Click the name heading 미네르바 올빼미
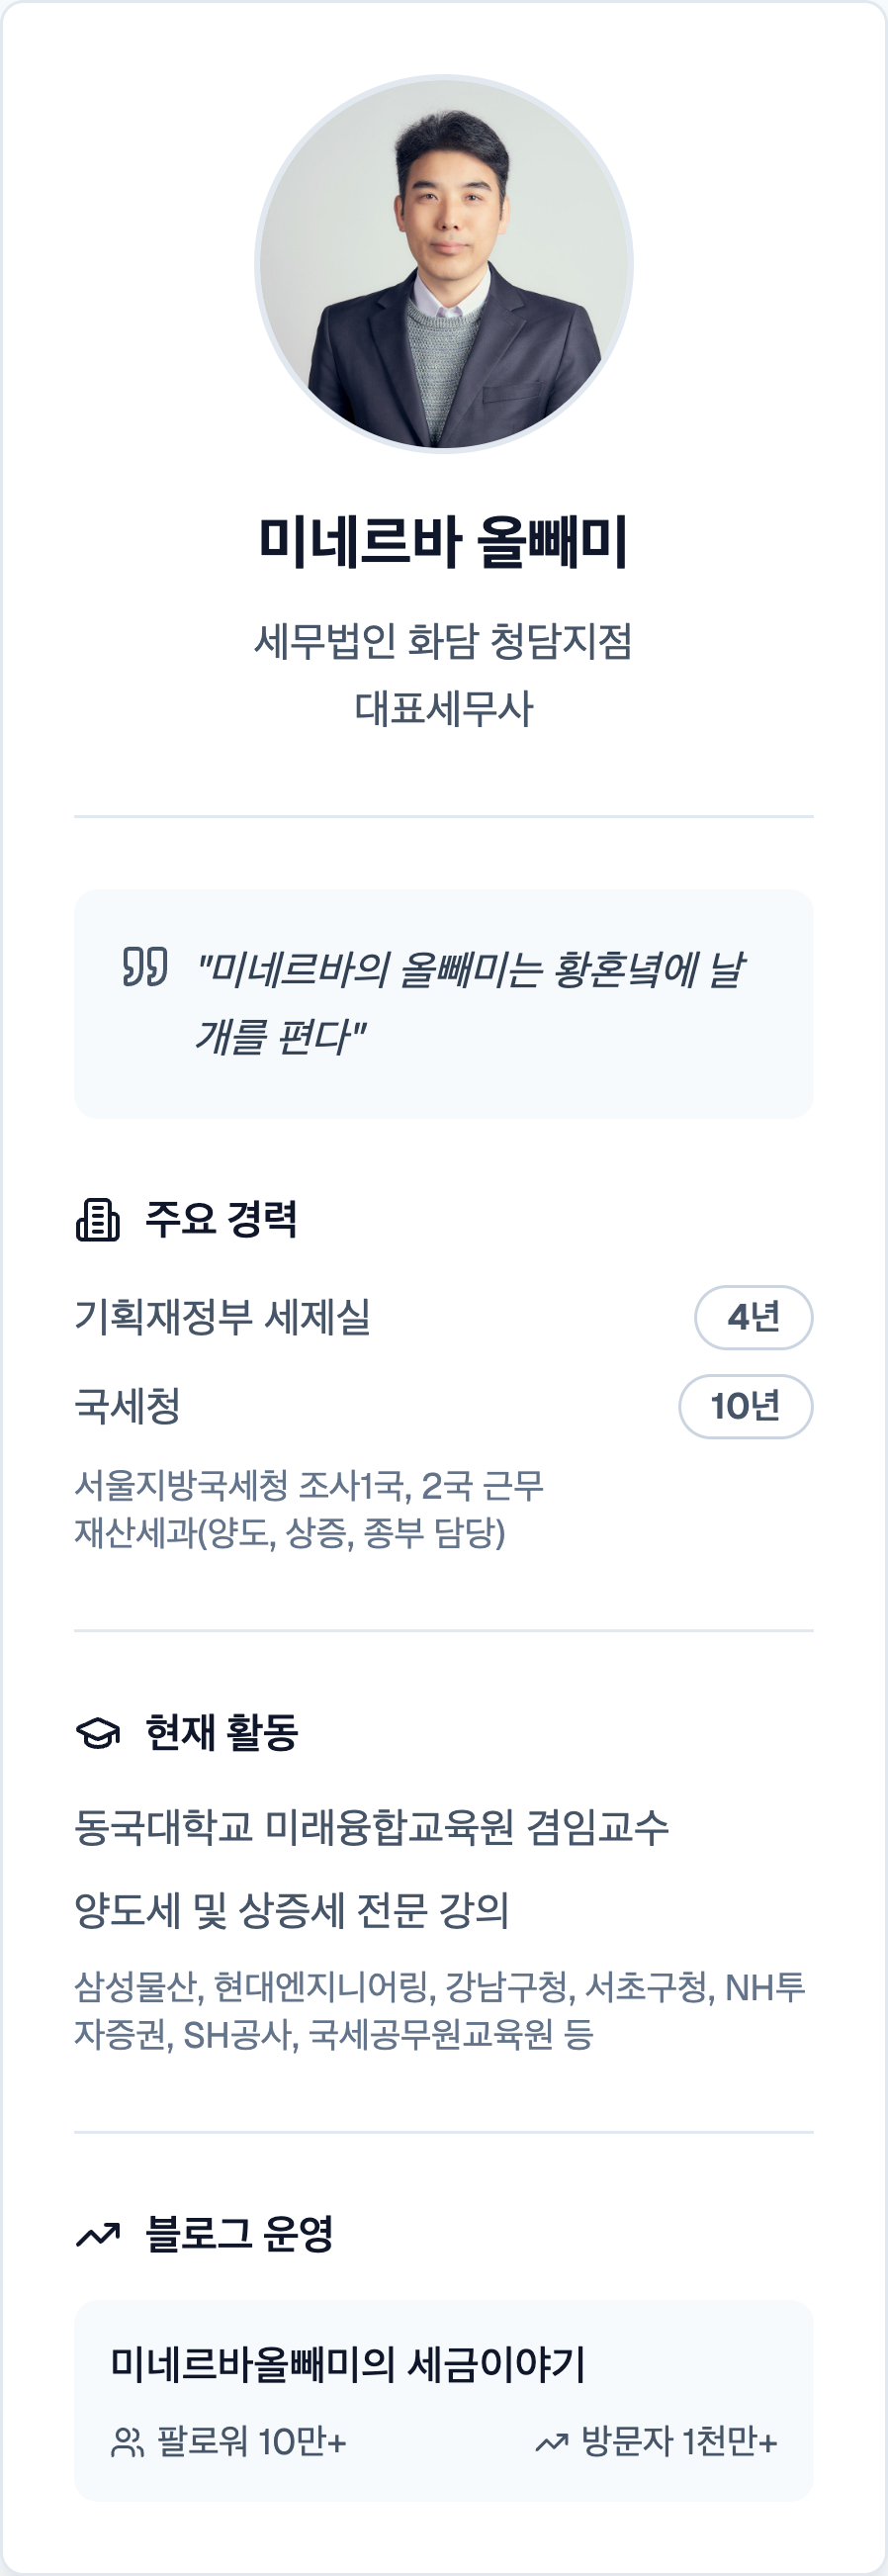This screenshot has height=2576, width=888. 444,541
